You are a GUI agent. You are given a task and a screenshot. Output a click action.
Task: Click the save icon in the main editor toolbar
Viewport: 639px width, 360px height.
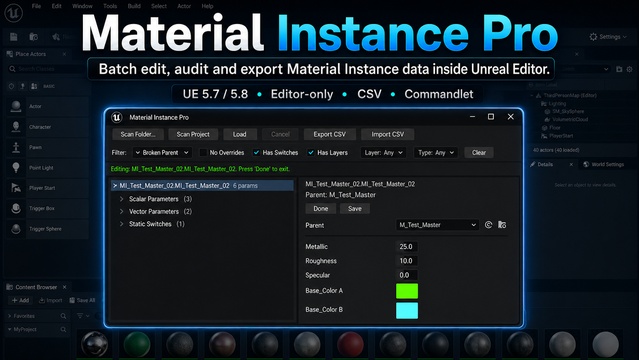tap(13, 37)
